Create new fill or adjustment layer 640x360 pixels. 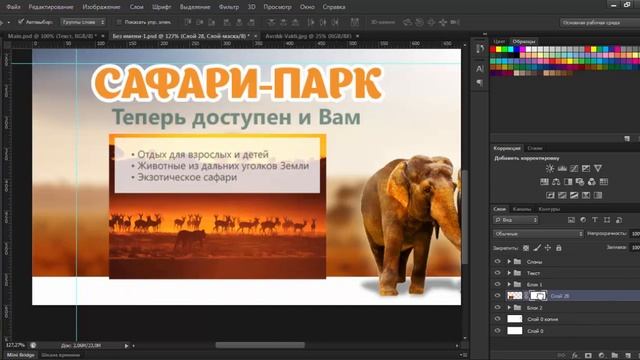click(x=601, y=356)
